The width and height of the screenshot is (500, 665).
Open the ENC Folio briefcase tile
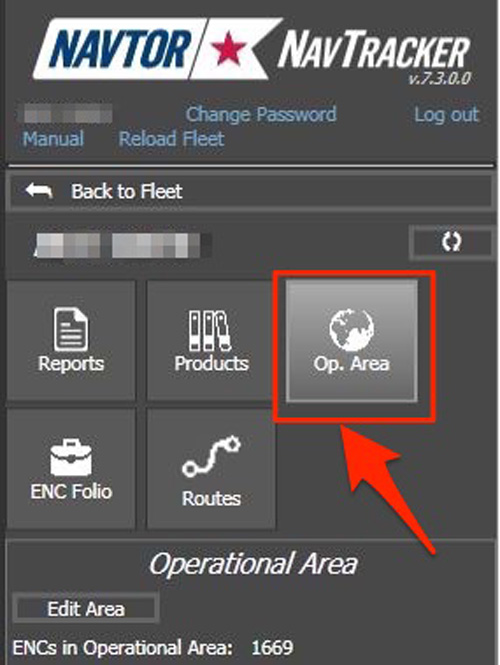pyautogui.click(x=71, y=469)
